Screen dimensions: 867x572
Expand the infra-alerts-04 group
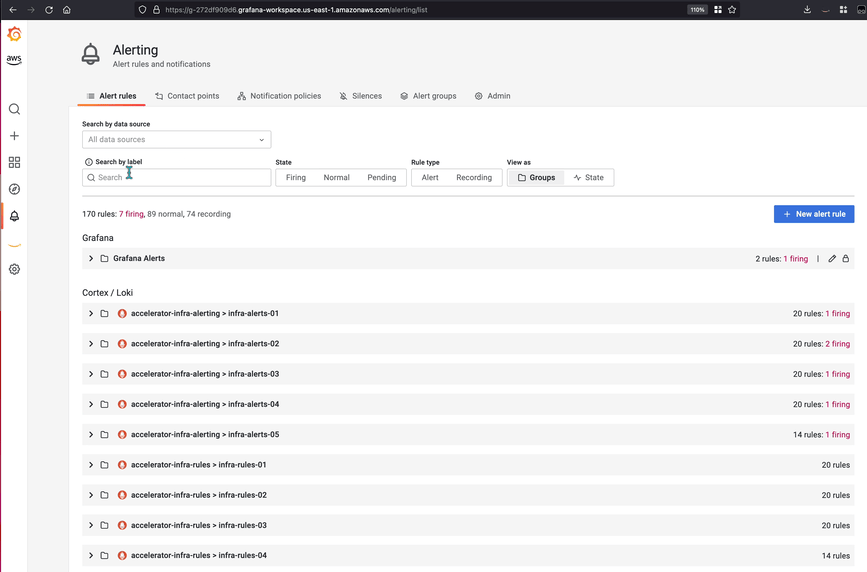91,404
